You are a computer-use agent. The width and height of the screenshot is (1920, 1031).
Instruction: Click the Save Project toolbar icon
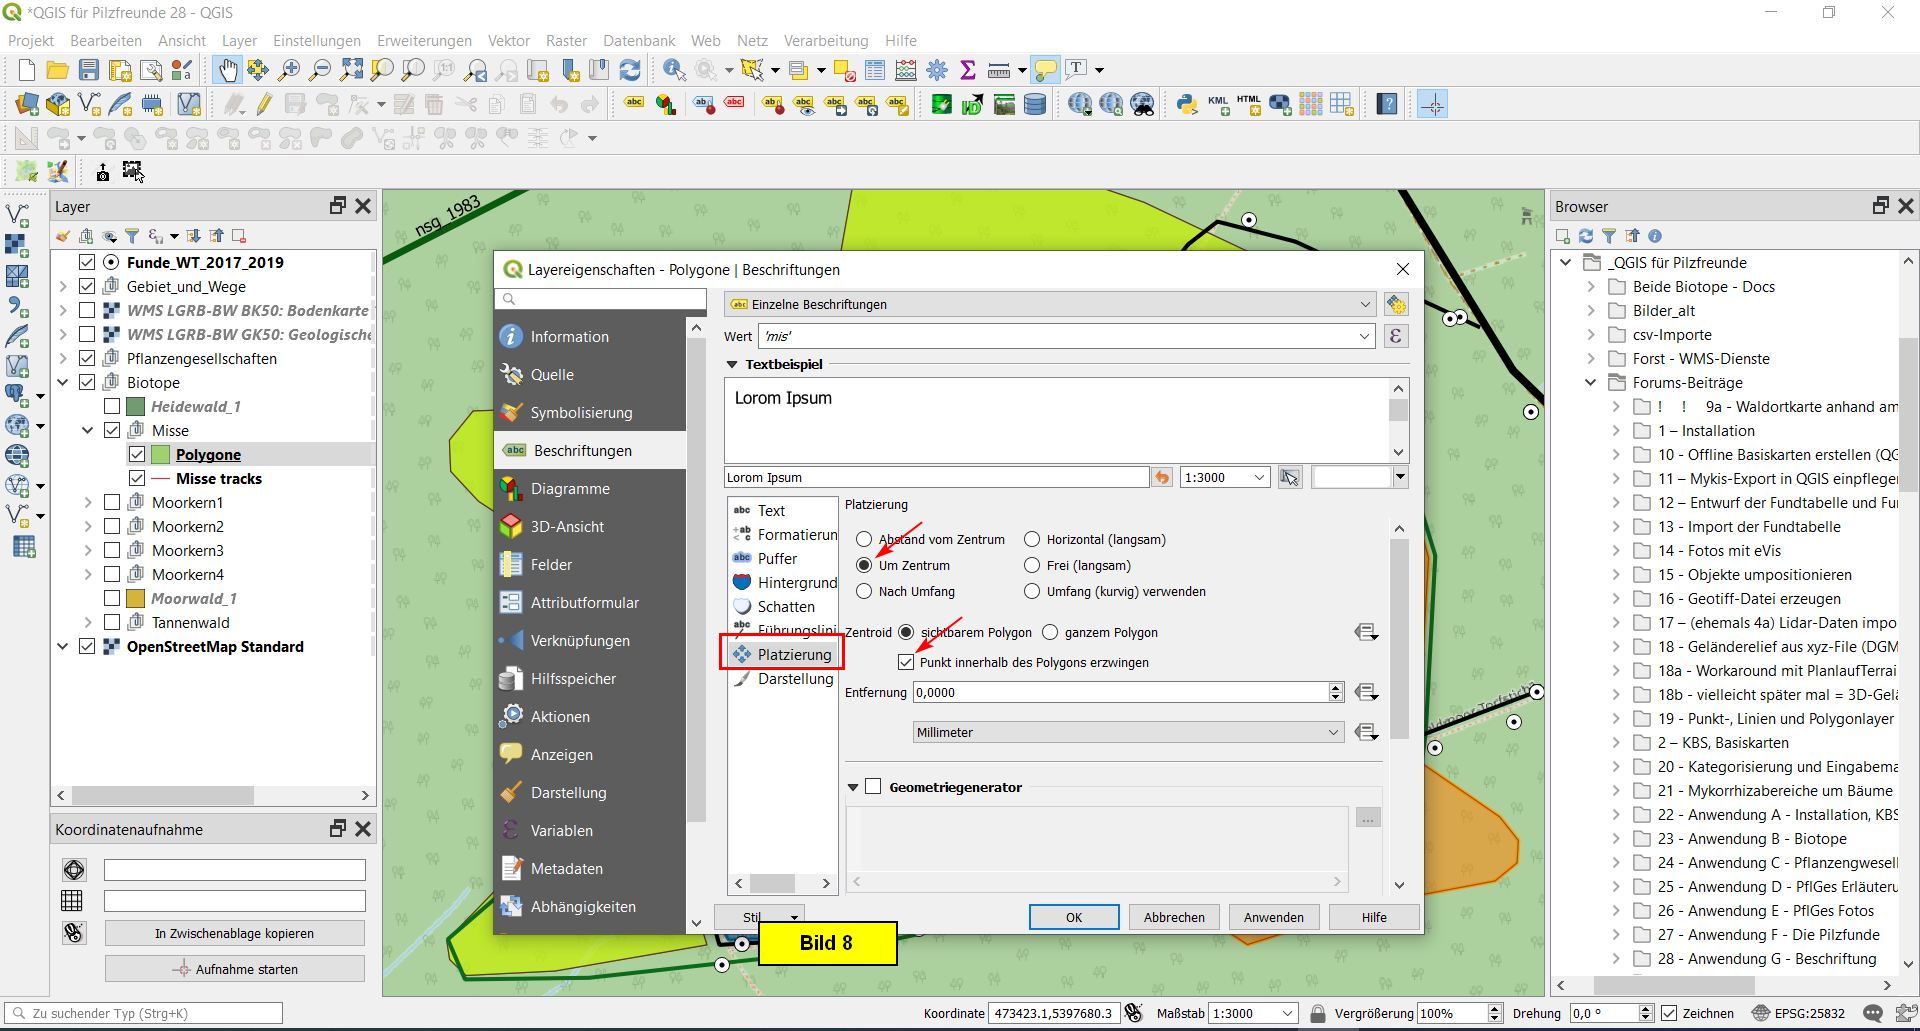(x=89, y=70)
